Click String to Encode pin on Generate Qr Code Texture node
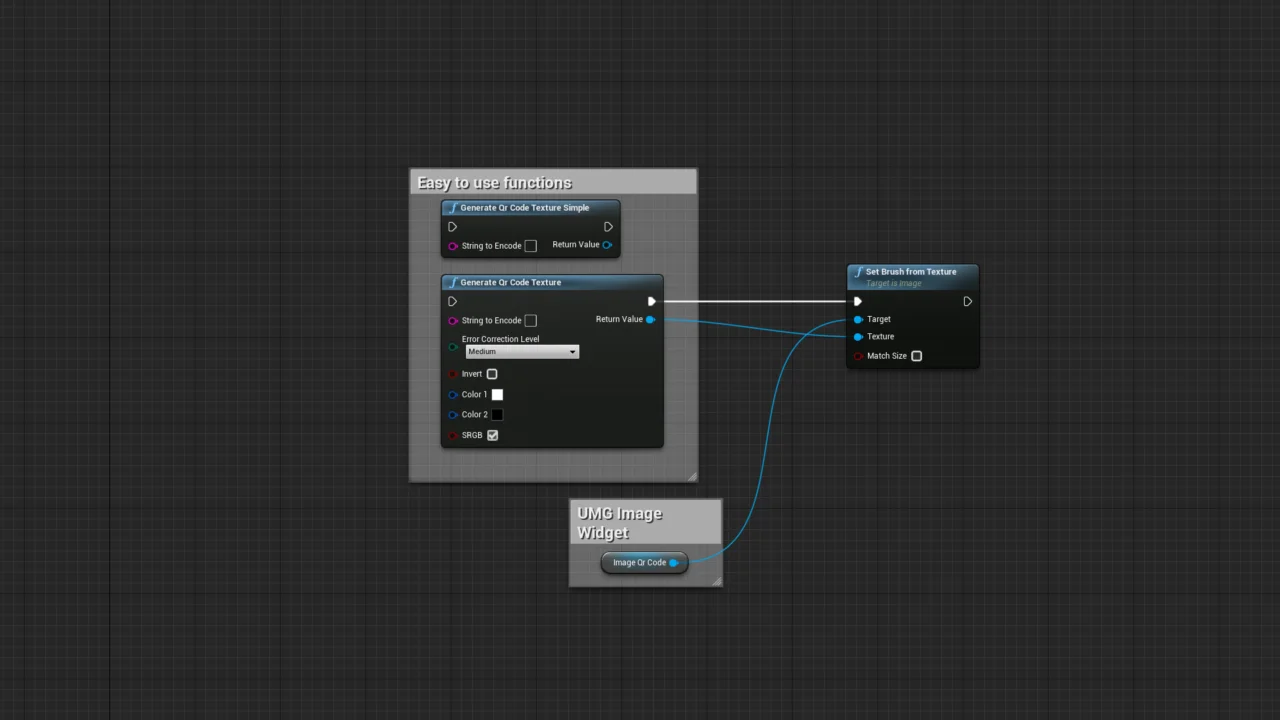This screenshot has height=720, width=1280. [x=453, y=321]
